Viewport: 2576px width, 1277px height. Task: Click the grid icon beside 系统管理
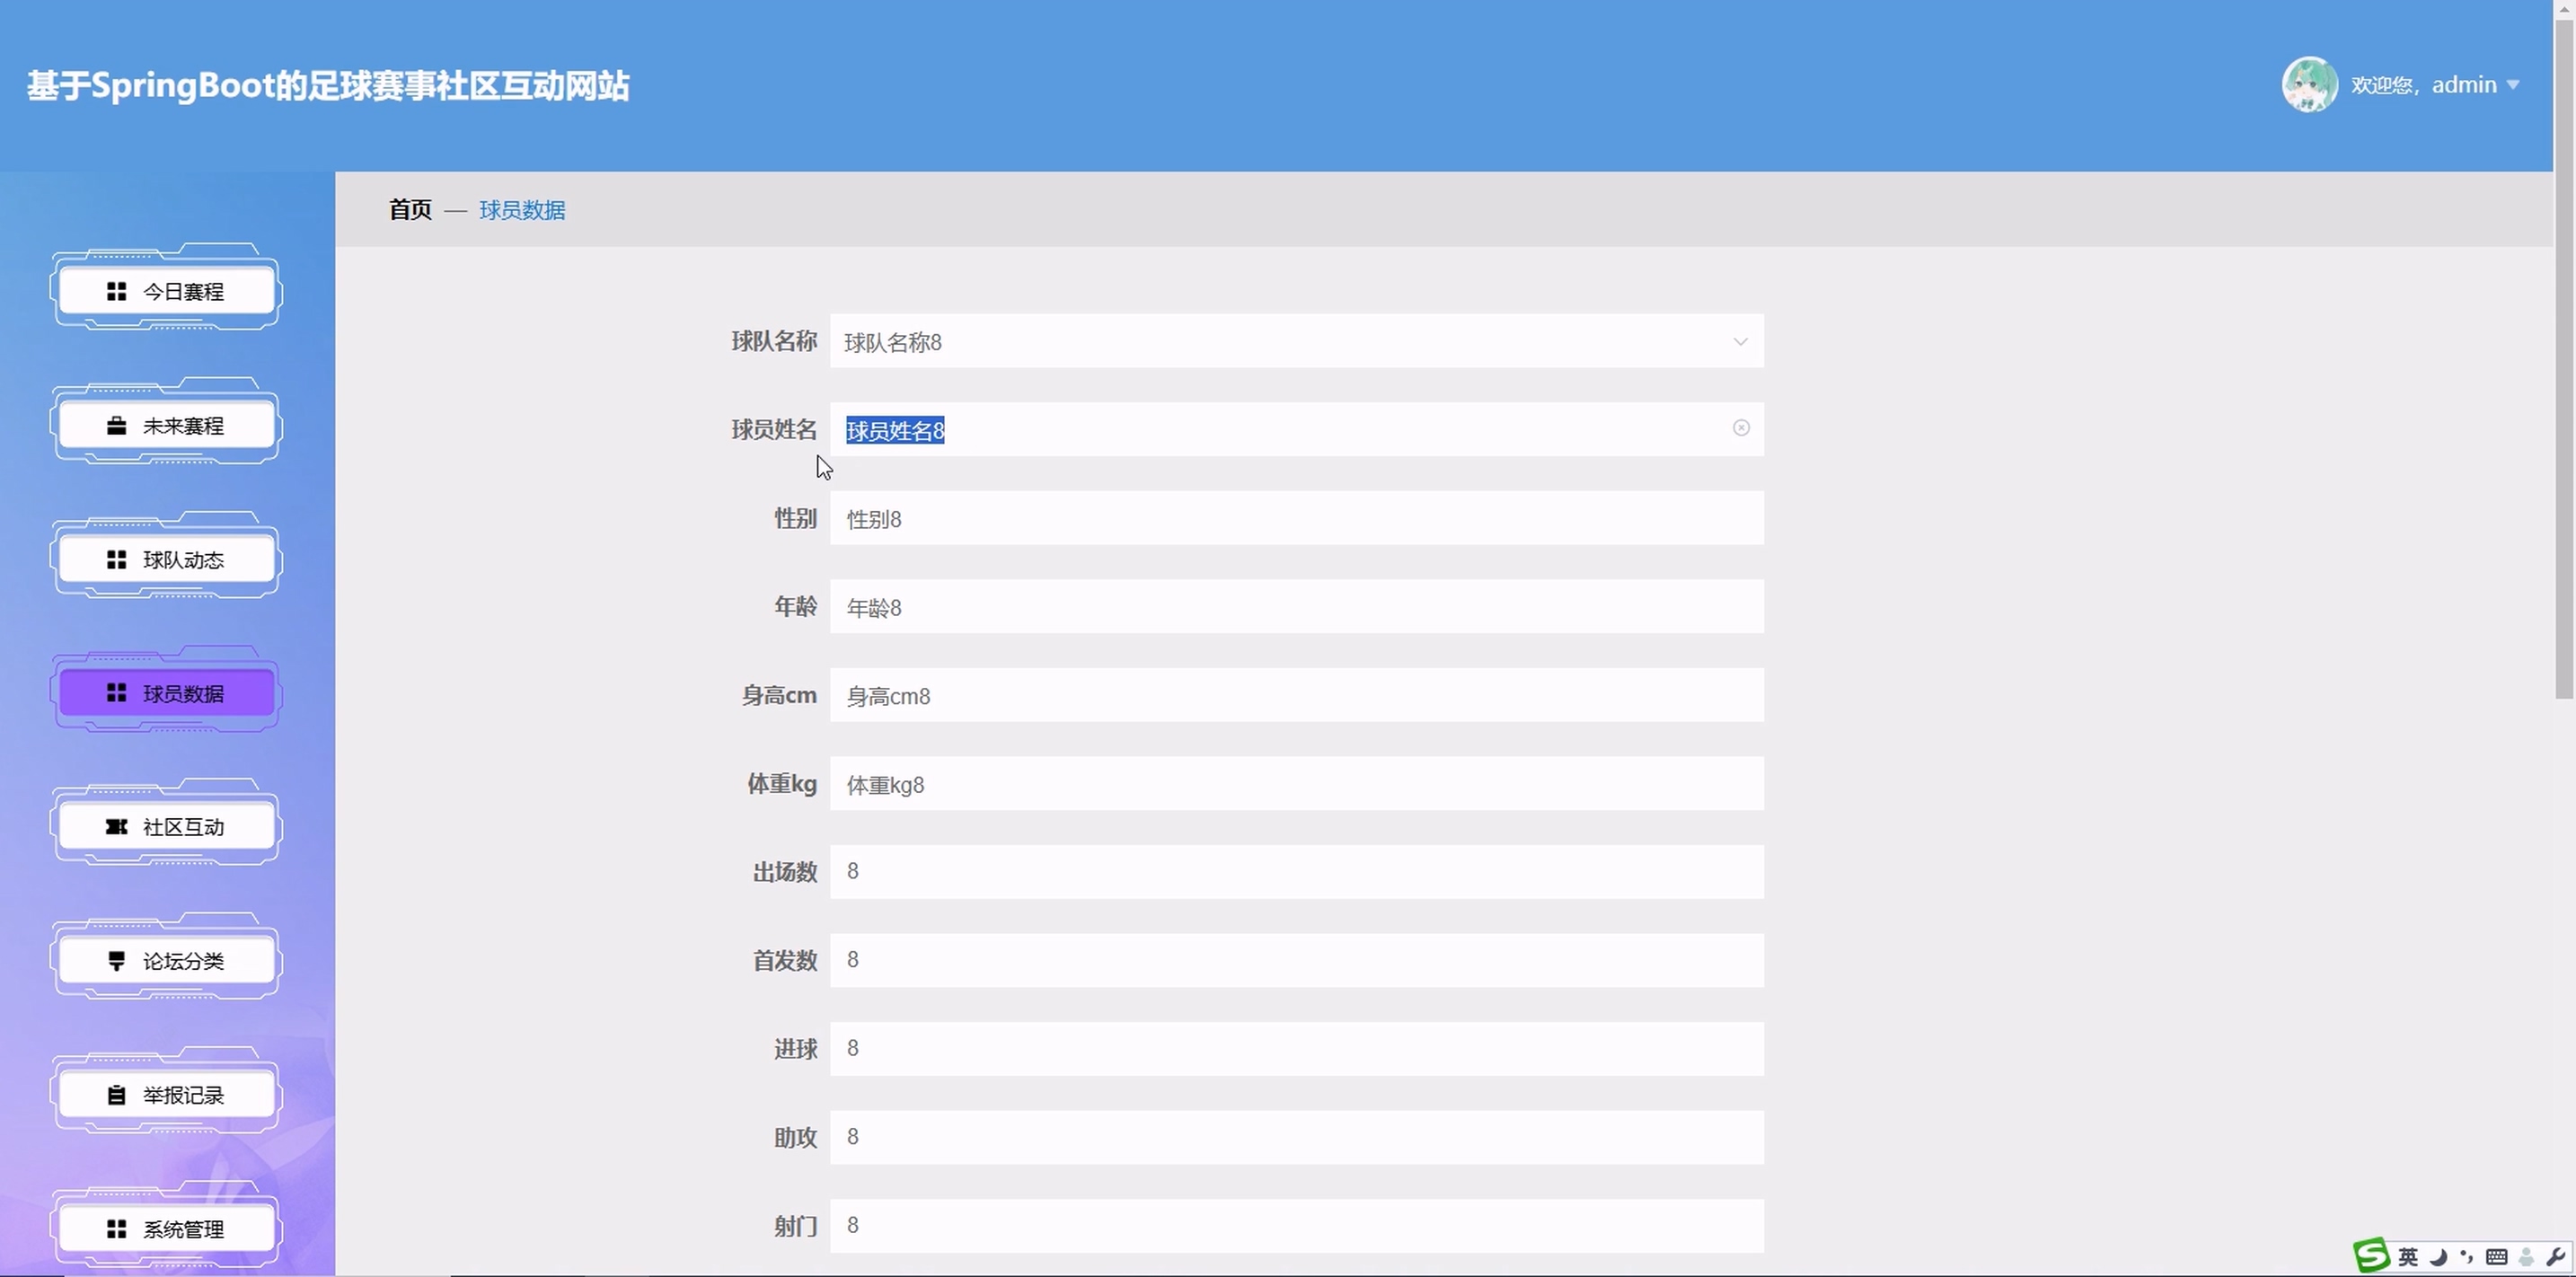point(116,1229)
